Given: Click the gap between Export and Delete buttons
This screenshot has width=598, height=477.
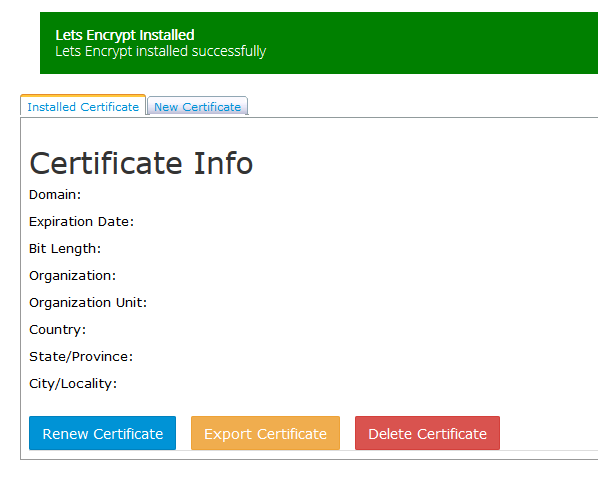Looking at the screenshot, I should pos(347,433).
